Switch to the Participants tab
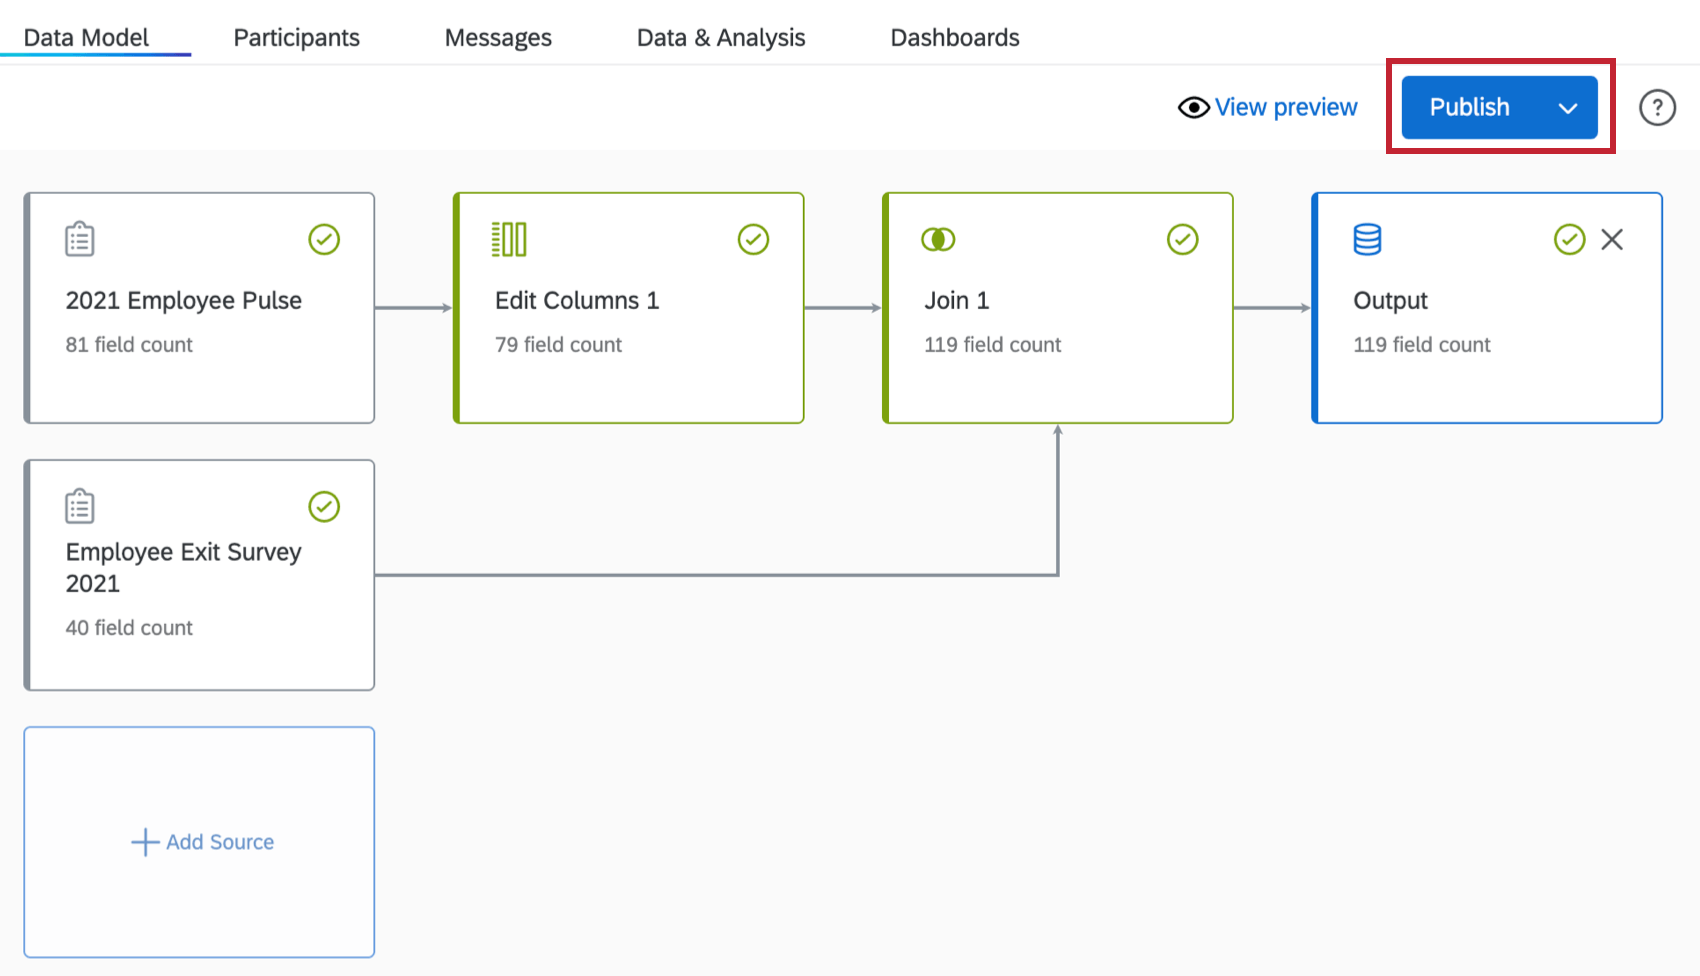This screenshot has width=1700, height=976. [296, 37]
